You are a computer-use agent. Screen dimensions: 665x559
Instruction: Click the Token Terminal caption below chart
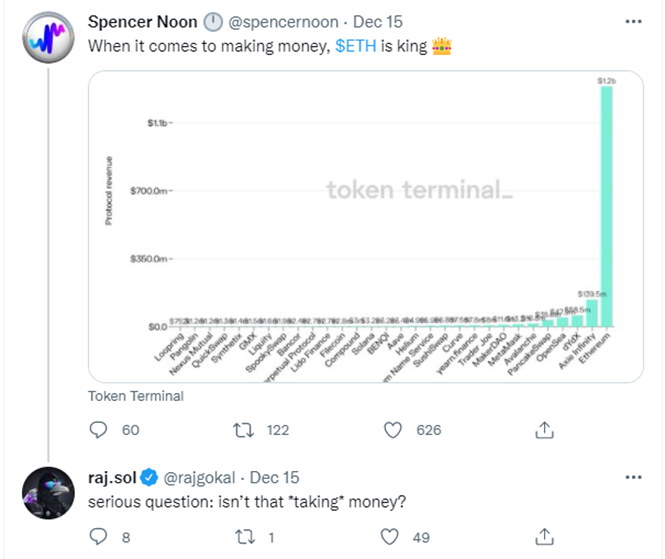[x=136, y=395]
